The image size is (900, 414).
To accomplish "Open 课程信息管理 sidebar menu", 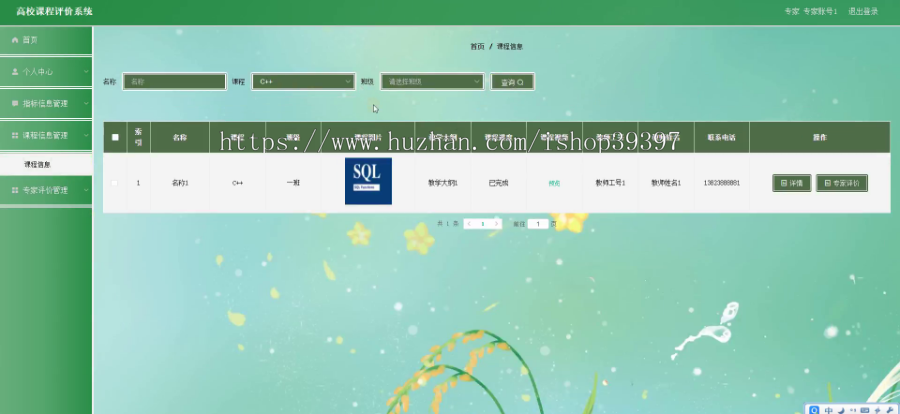I will point(46,136).
